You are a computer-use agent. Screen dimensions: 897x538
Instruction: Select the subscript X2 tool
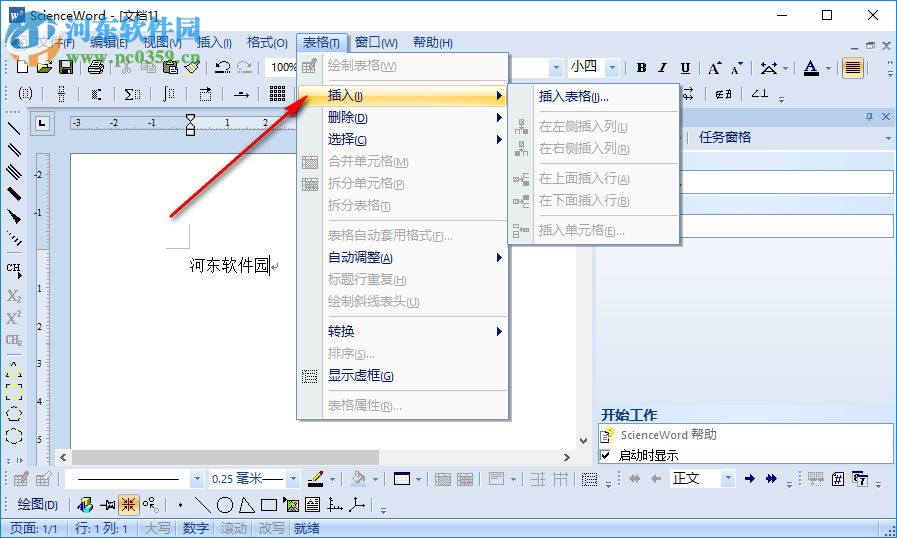(x=14, y=295)
